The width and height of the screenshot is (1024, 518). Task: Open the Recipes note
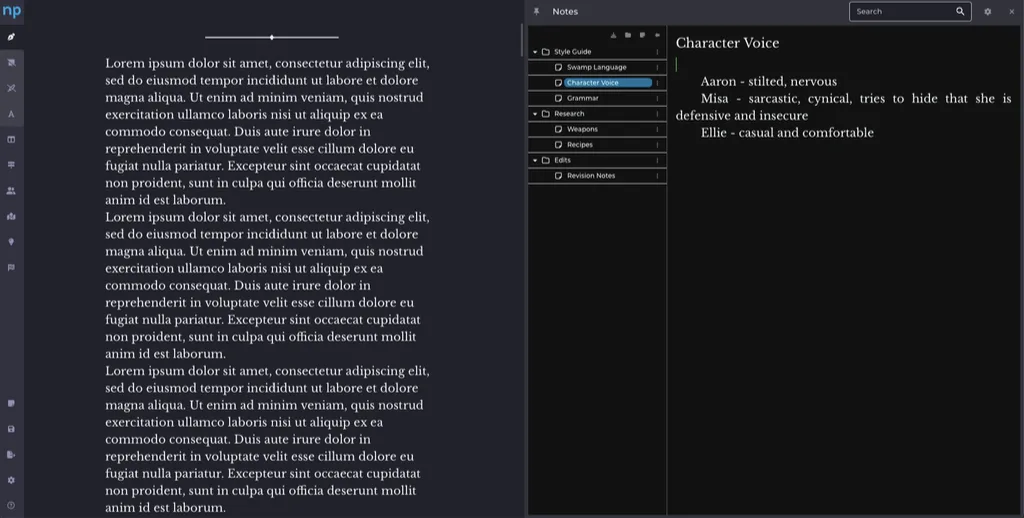pyautogui.click(x=580, y=145)
